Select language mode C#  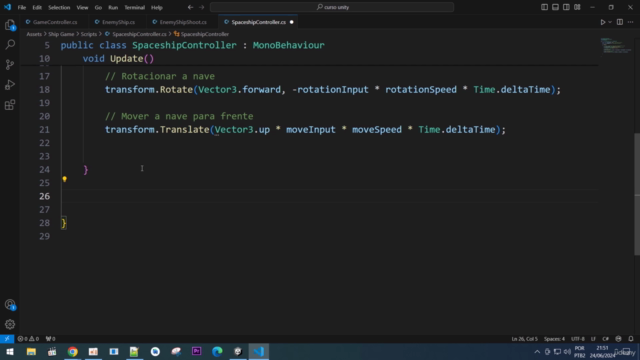click(605, 339)
